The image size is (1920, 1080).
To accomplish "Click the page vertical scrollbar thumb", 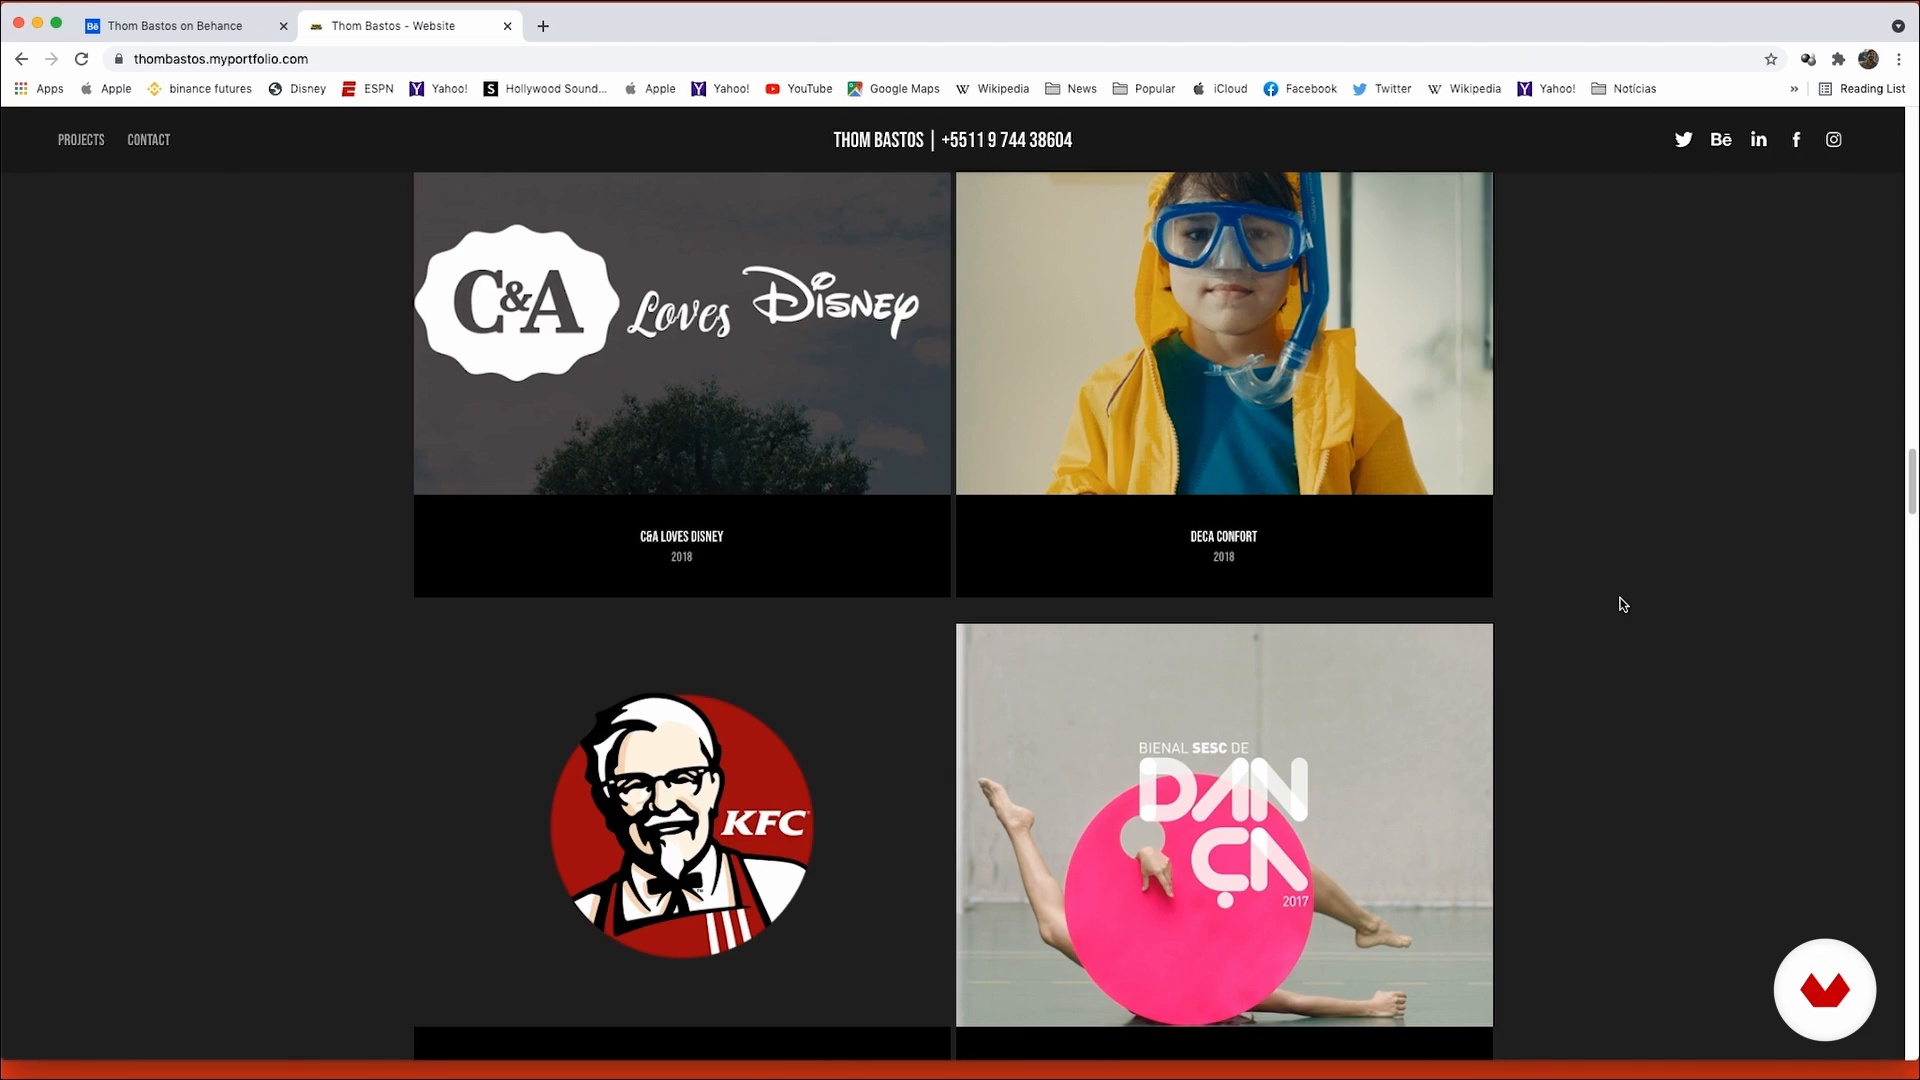I will 1912,482.
